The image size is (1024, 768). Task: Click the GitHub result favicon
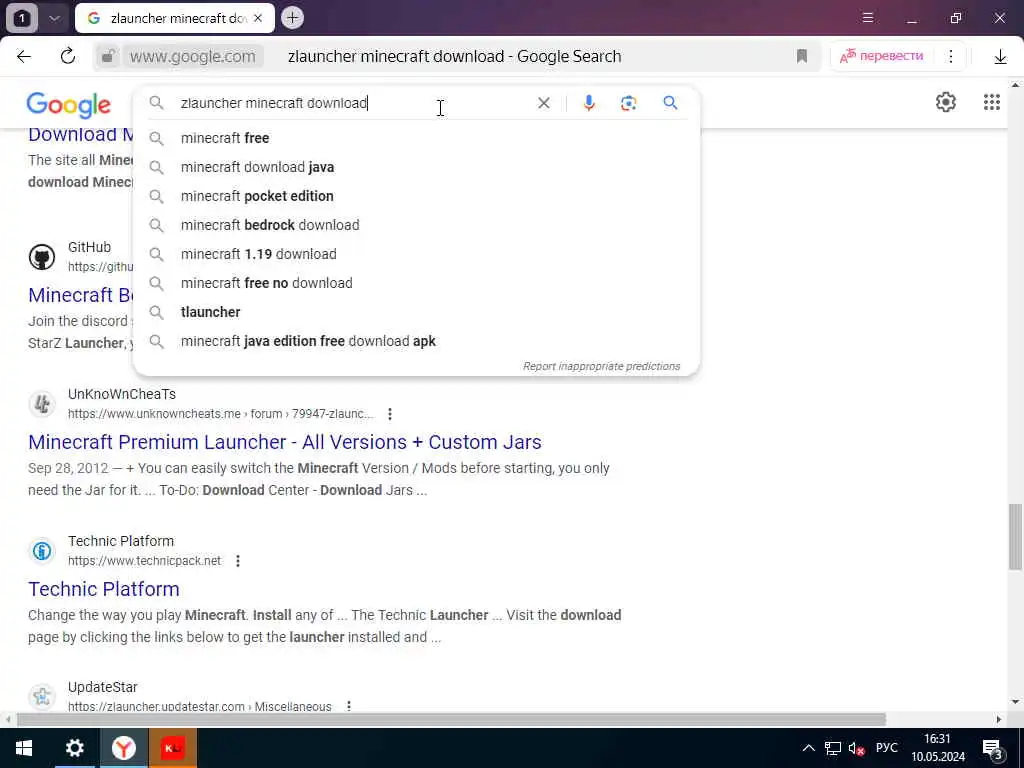(42, 257)
